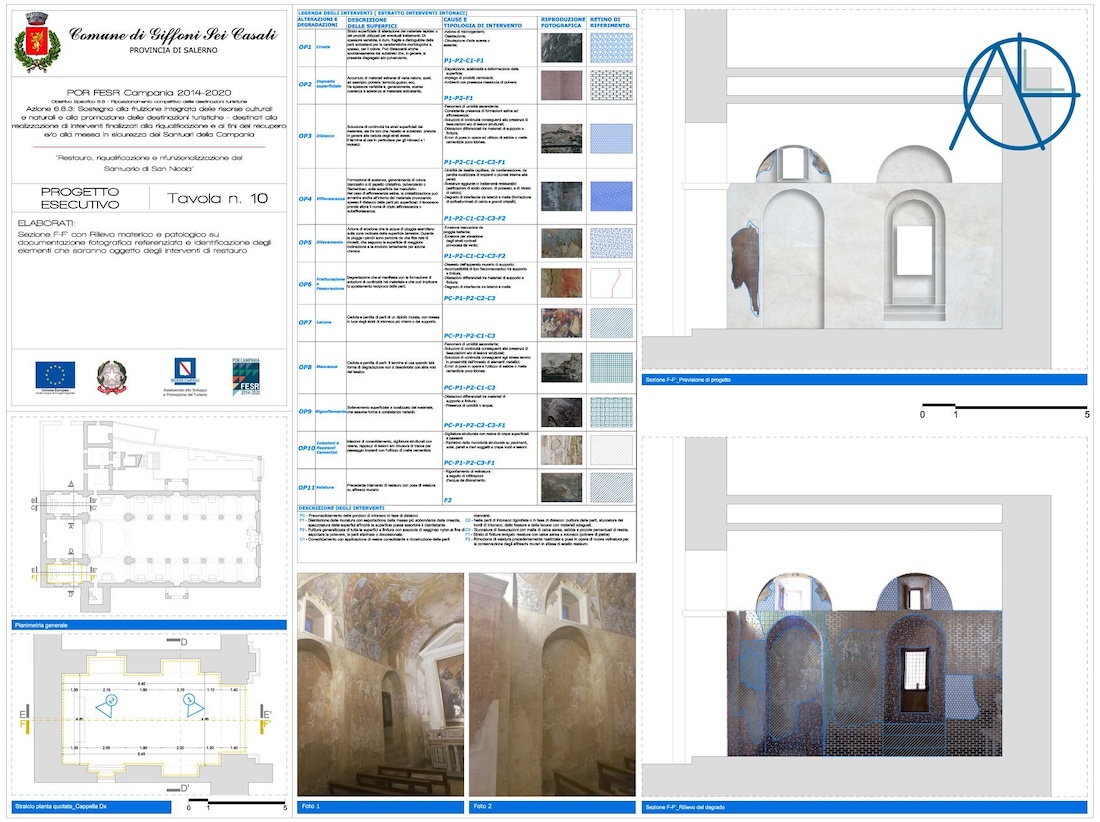Viewport: 1100px width, 822px height.
Task: Select the Comune di Giffoni coat of arms
Action: (x=36, y=40)
